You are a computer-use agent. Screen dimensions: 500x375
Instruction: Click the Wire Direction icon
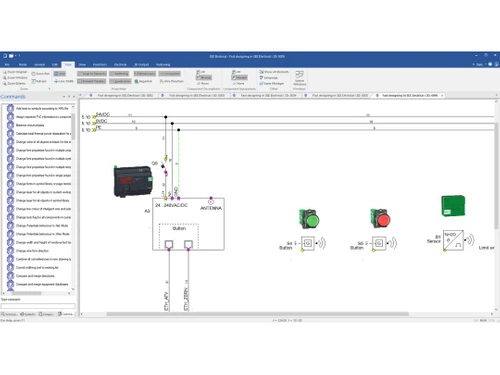click(162, 81)
